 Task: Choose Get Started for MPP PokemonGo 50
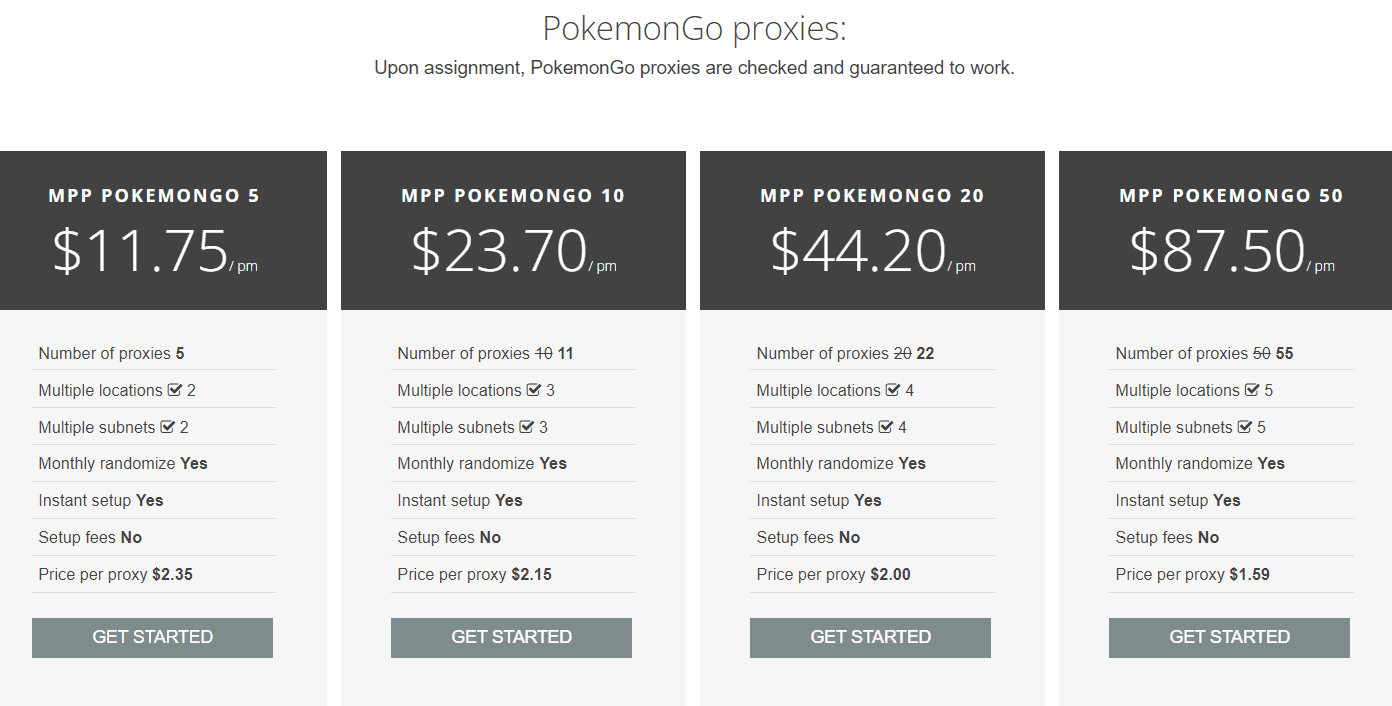click(1229, 637)
